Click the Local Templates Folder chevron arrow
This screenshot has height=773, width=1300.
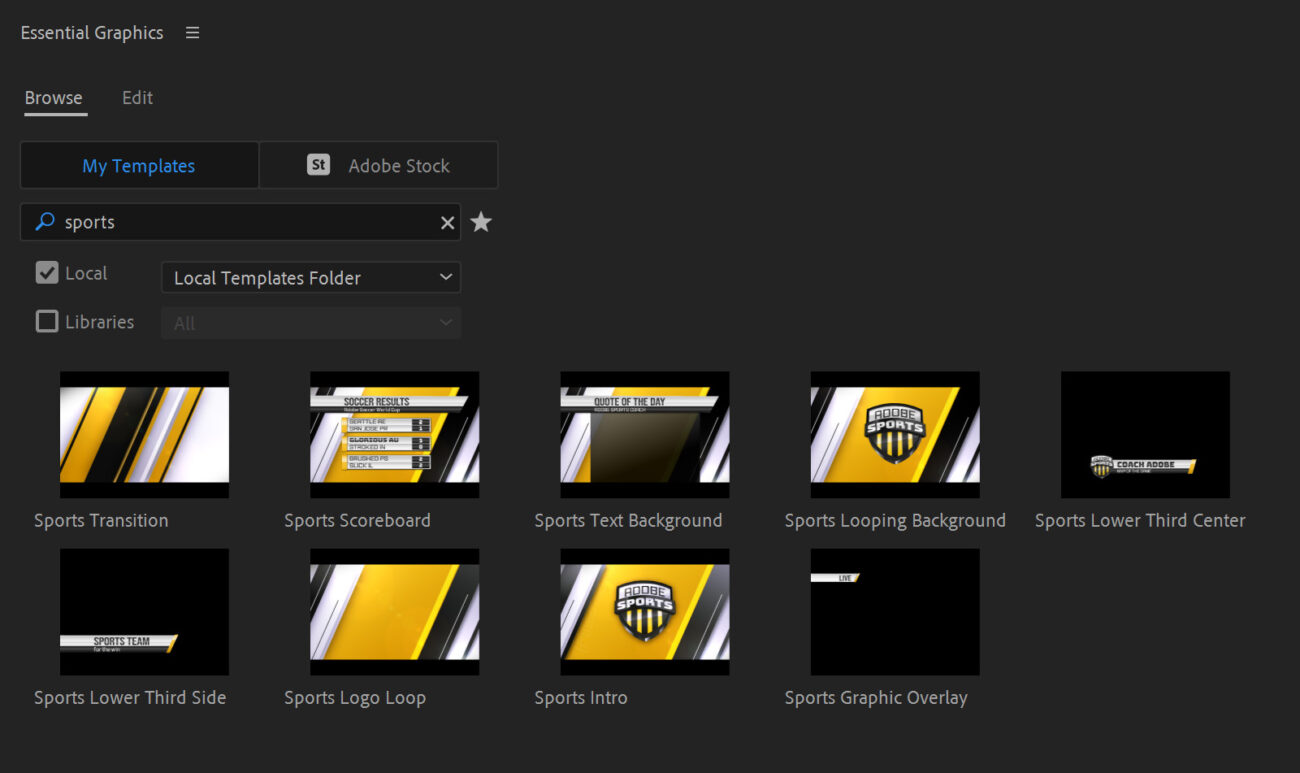click(446, 277)
